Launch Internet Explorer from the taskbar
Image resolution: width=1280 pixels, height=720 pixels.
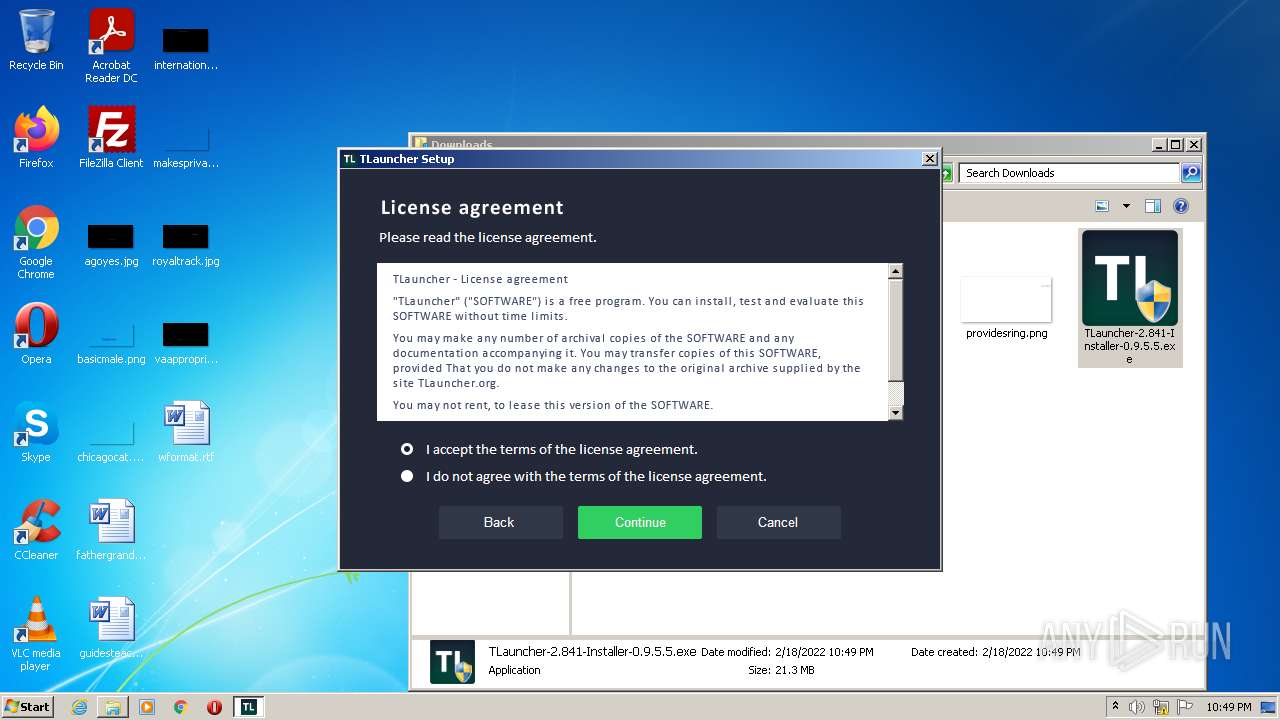pyautogui.click(x=79, y=707)
